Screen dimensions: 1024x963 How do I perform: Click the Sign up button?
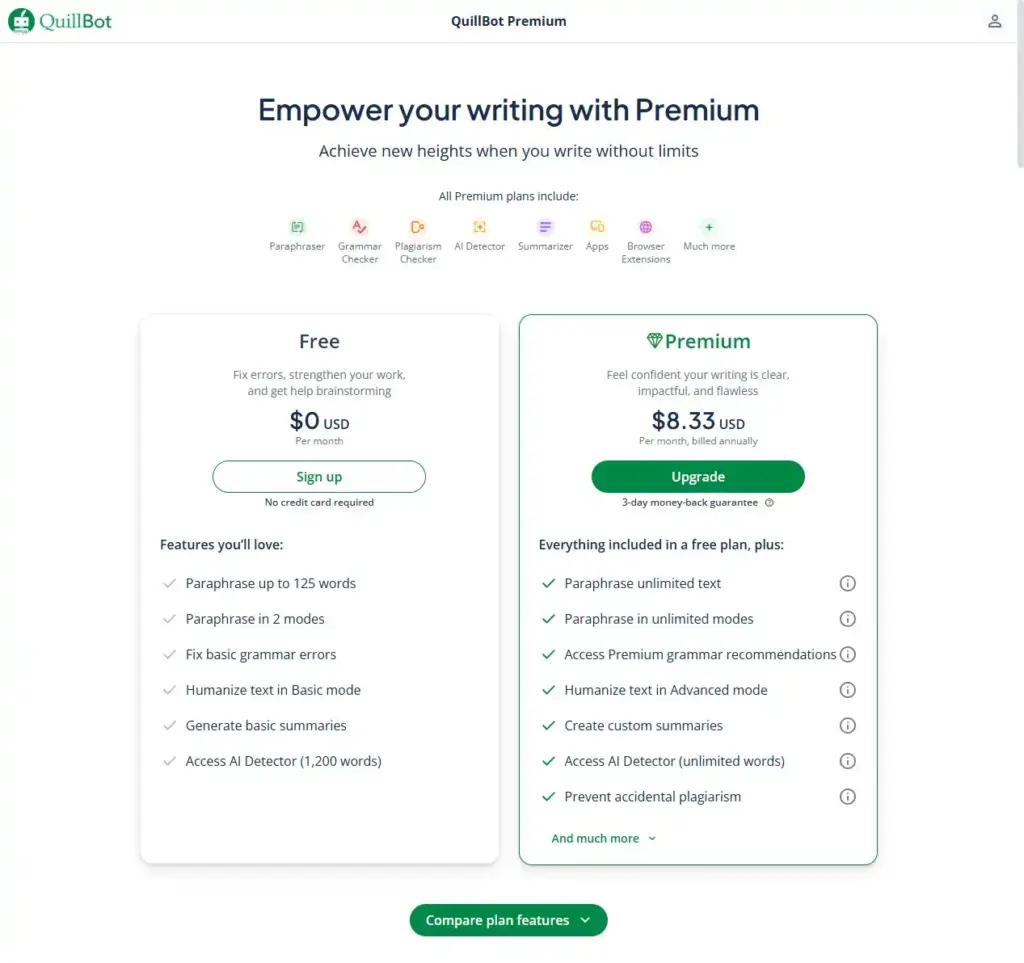(x=319, y=477)
